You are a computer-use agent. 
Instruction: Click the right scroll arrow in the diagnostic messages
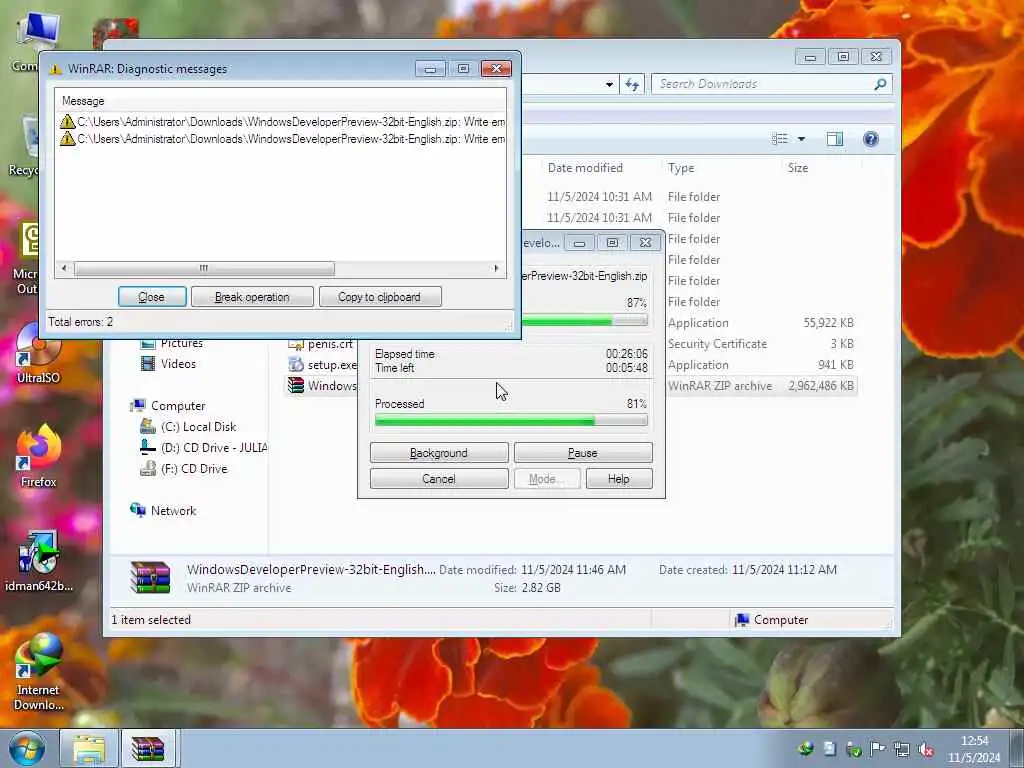point(496,268)
